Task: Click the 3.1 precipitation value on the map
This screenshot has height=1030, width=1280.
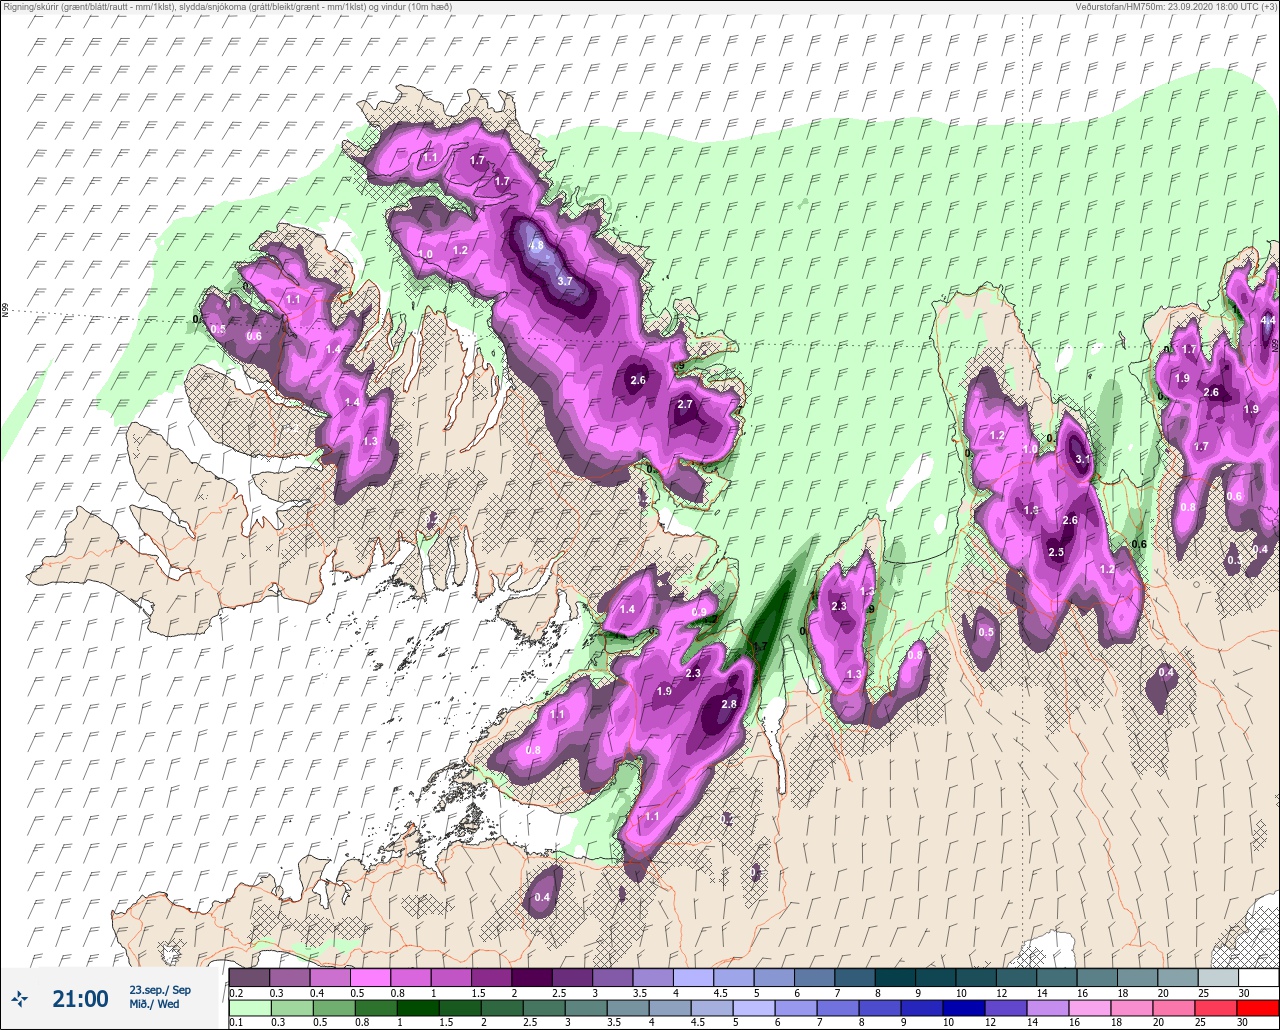Action: (1082, 459)
